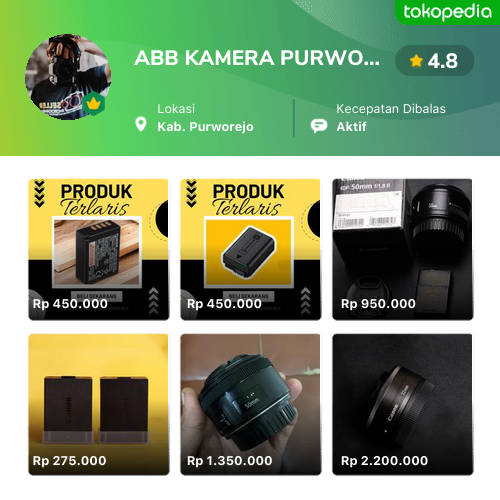Click the Tokopedia logo
The height and width of the screenshot is (500, 500).
pos(447,12)
